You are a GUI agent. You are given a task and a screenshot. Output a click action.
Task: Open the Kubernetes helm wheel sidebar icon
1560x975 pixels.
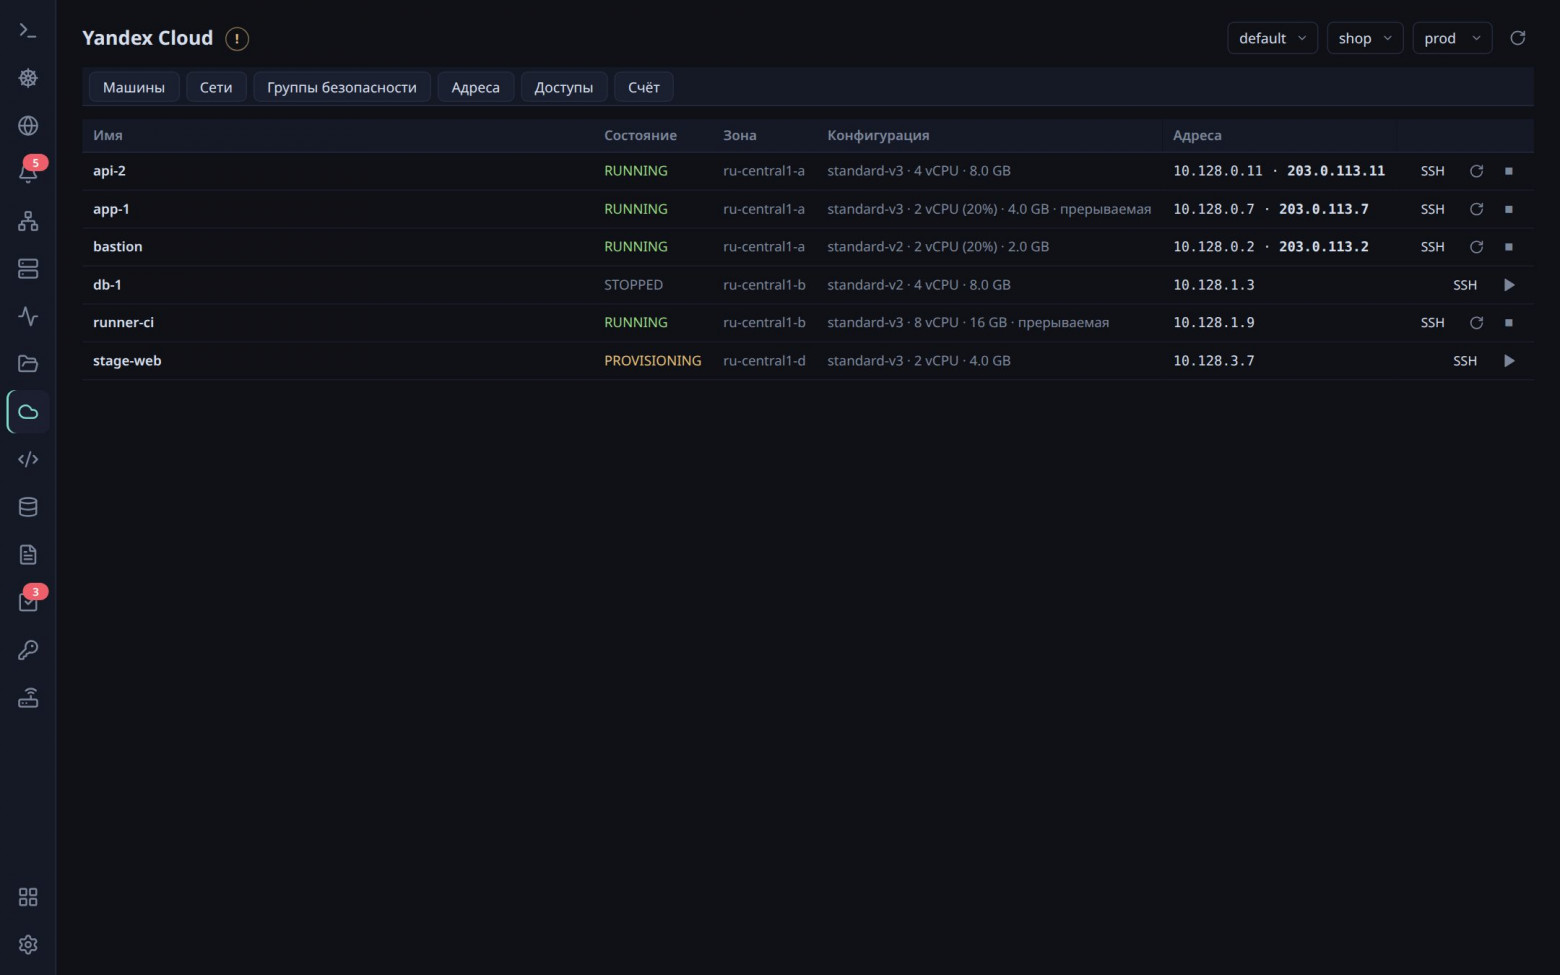[28, 78]
